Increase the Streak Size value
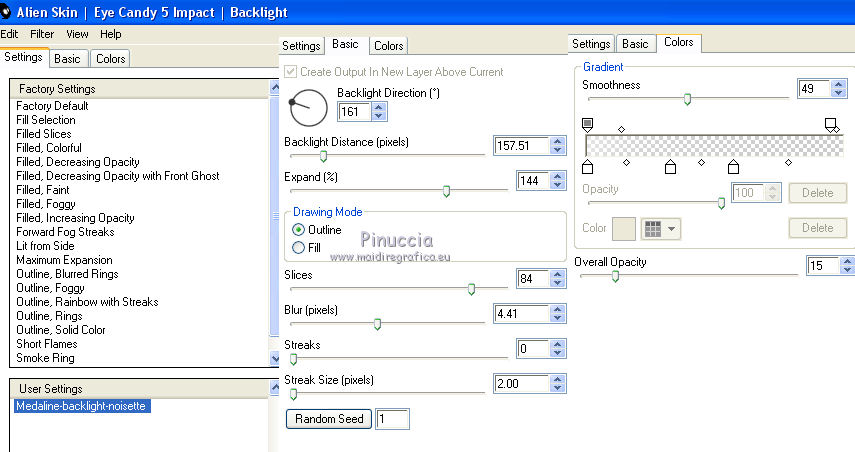The height and width of the screenshot is (452, 855). coord(557,379)
